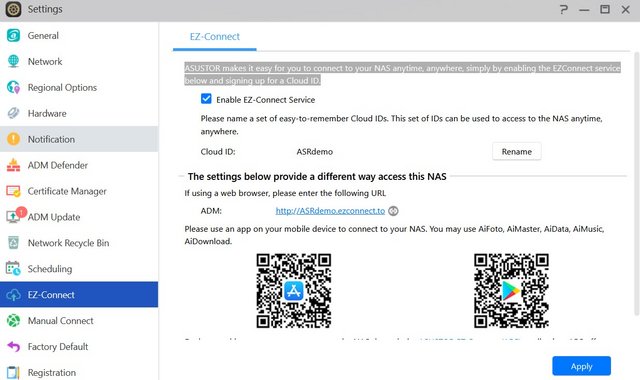Select Registration in the sidebar
The height and width of the screenshot is (380, 640).
coord(79,372)
